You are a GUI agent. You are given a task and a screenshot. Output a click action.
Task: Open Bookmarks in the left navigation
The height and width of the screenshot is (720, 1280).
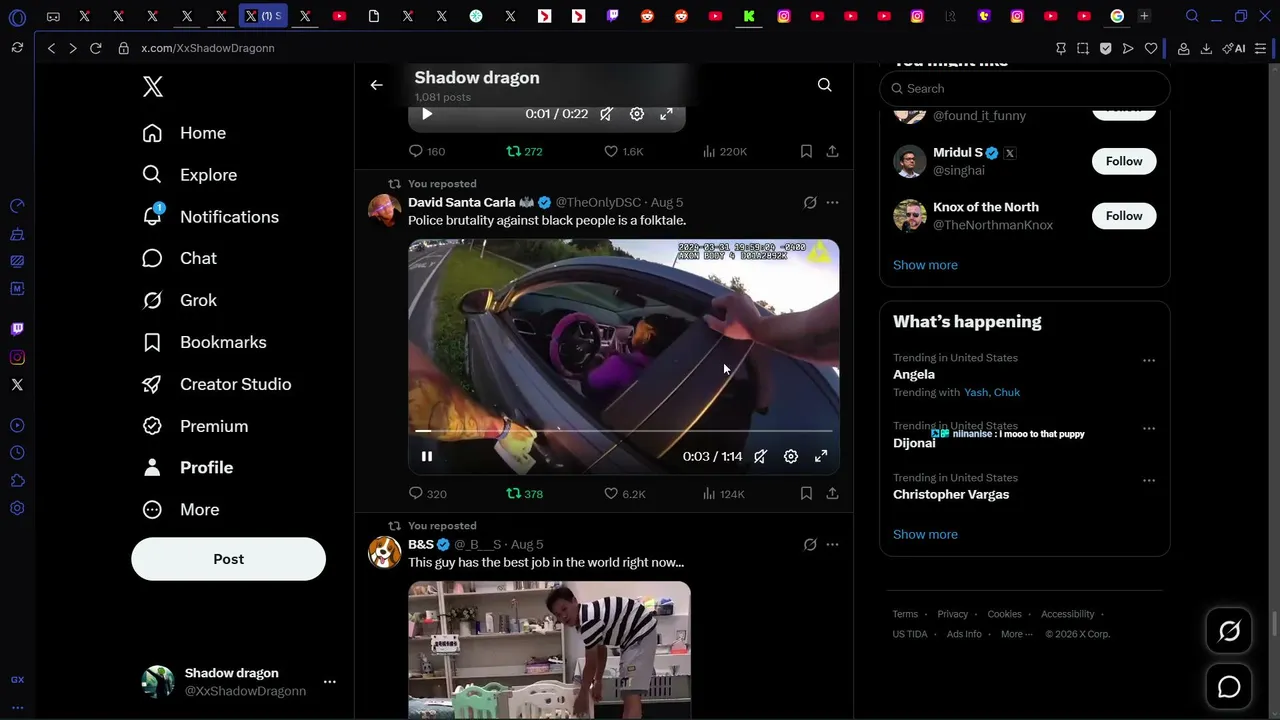pos(204,342)
